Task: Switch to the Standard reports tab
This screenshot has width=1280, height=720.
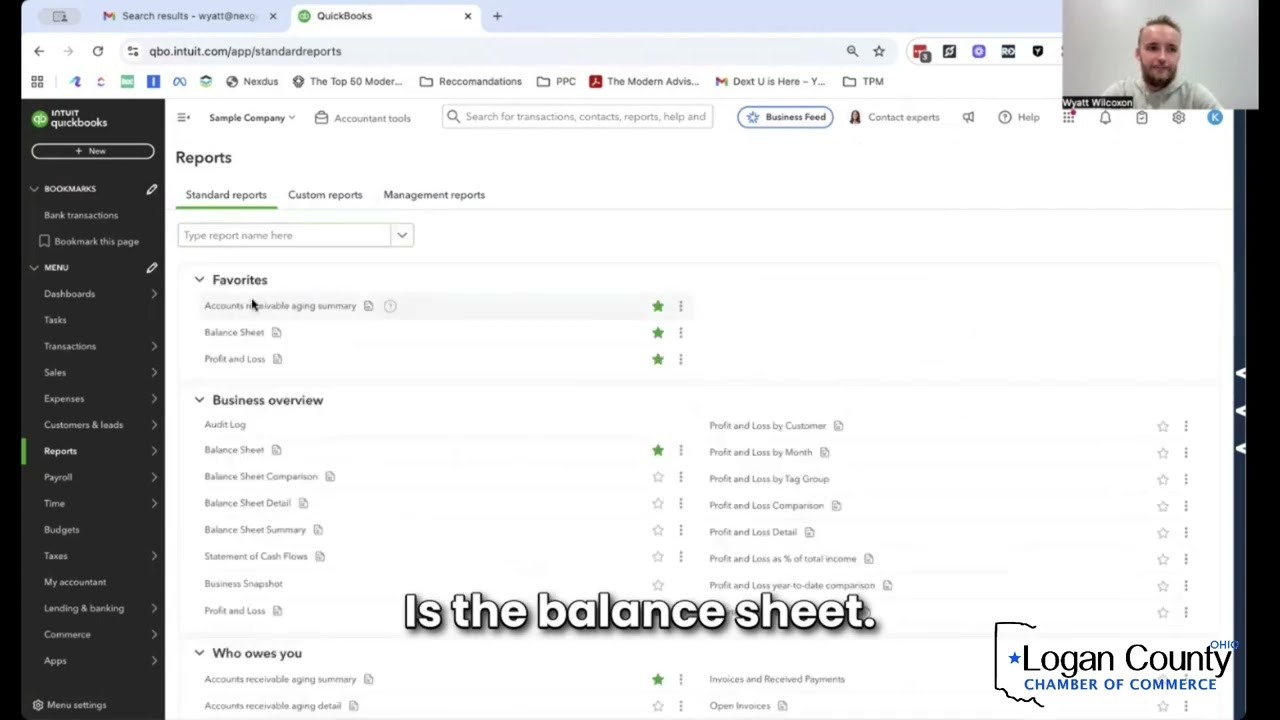Action: point(226,195)
